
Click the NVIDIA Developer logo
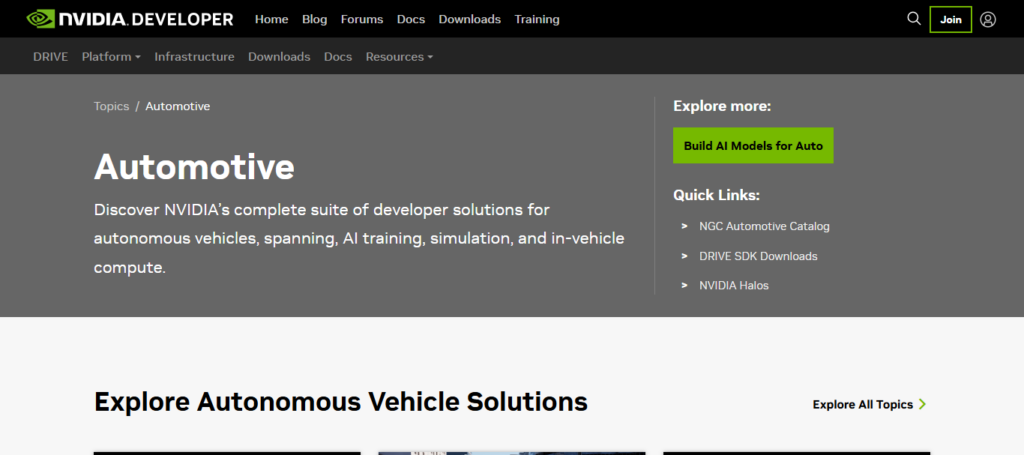(x=130, y=19)
